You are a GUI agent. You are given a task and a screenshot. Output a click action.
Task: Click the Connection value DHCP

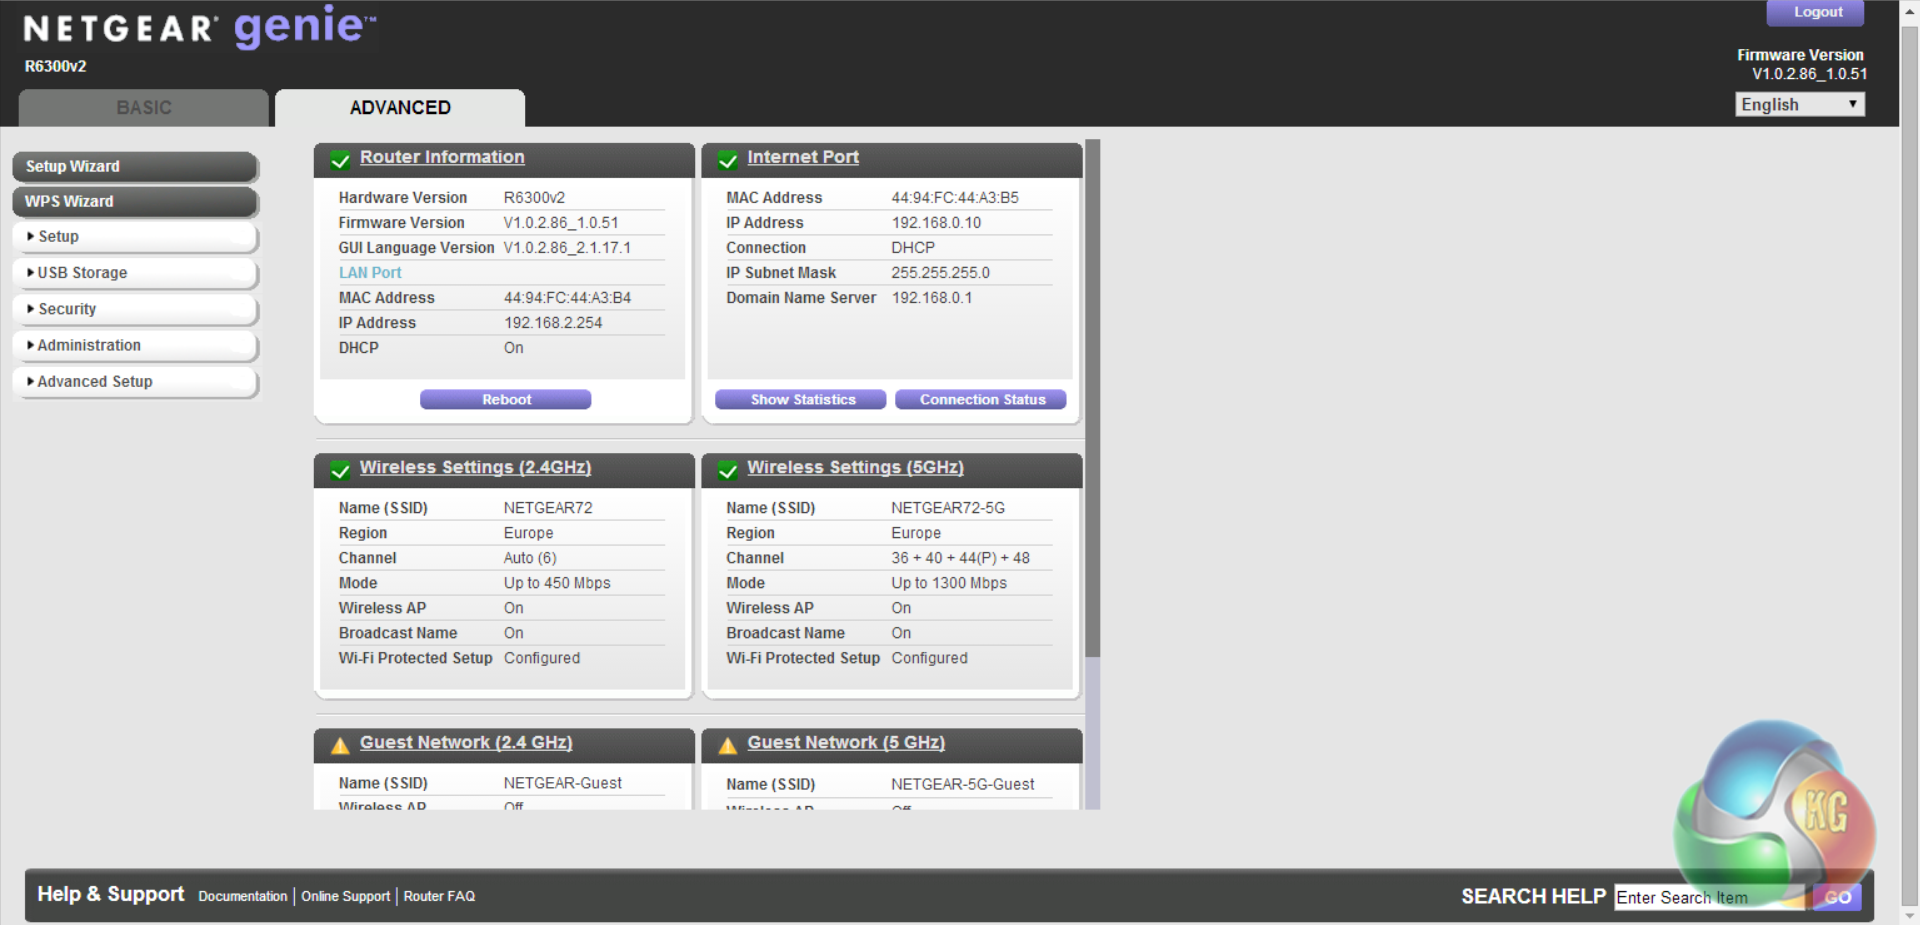[913, 248]
